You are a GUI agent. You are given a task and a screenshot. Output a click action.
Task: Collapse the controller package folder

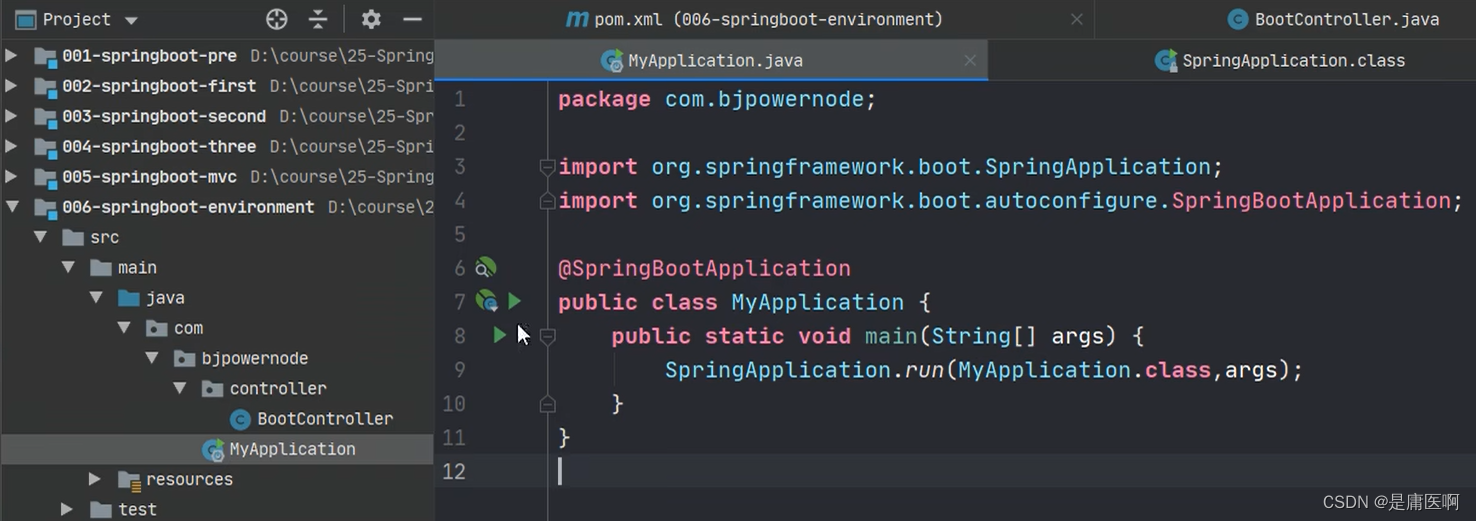click(x=180, y=388)
